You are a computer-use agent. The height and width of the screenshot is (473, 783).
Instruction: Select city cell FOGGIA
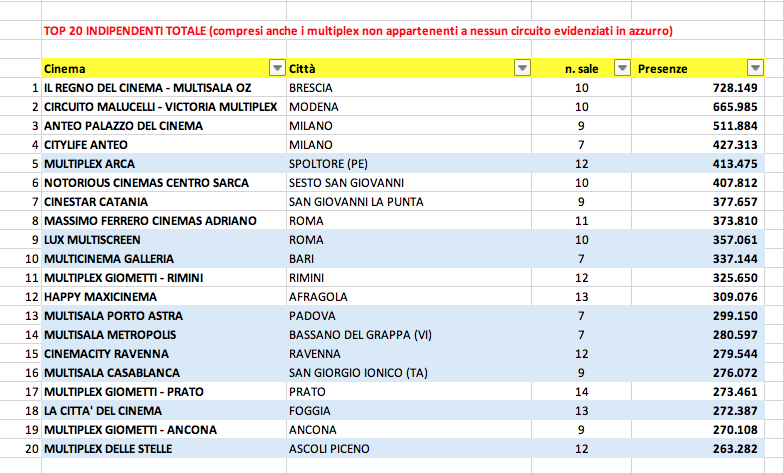click(x=409, y=411)
